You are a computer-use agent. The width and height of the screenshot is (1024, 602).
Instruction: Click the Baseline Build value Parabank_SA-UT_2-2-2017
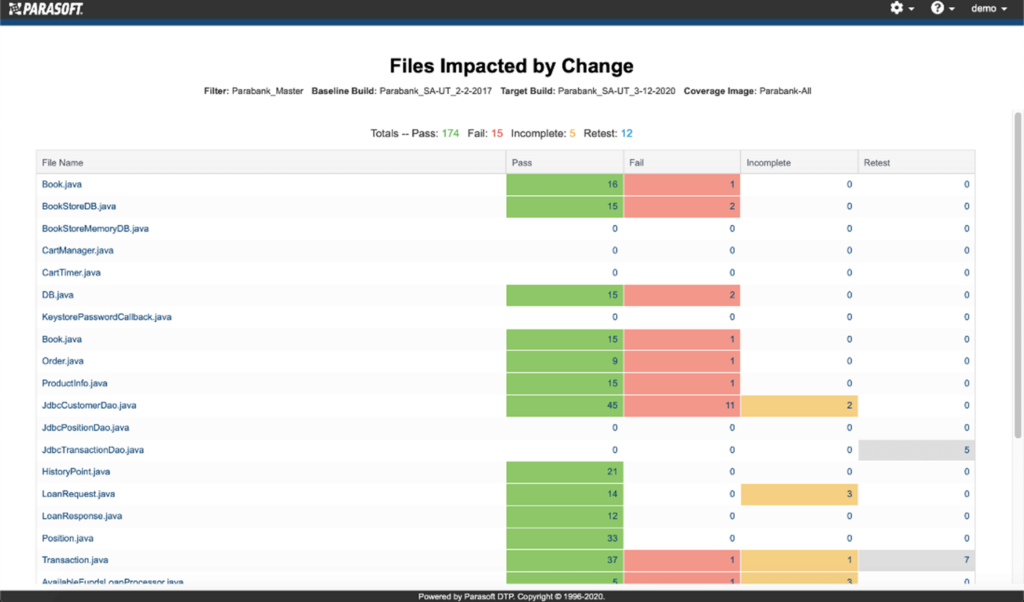[x=436, y=91]
